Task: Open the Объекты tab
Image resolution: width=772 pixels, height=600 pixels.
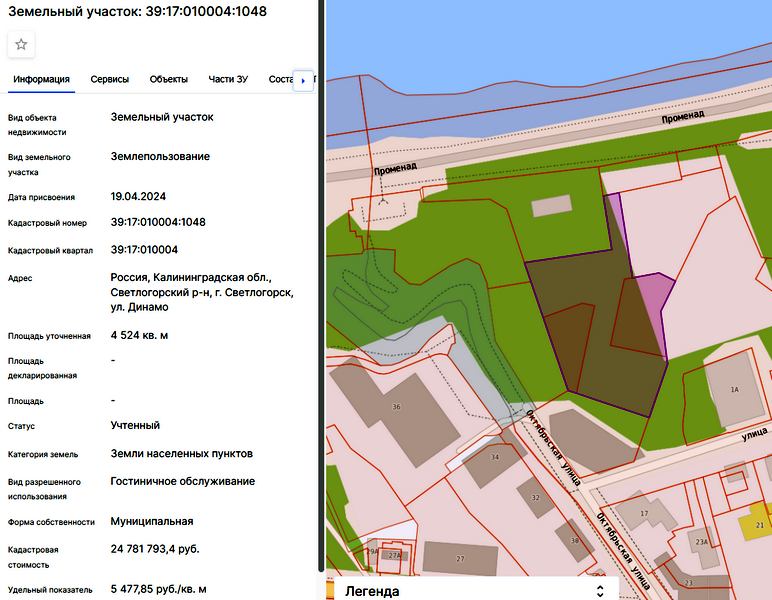Action: [169, 79]
